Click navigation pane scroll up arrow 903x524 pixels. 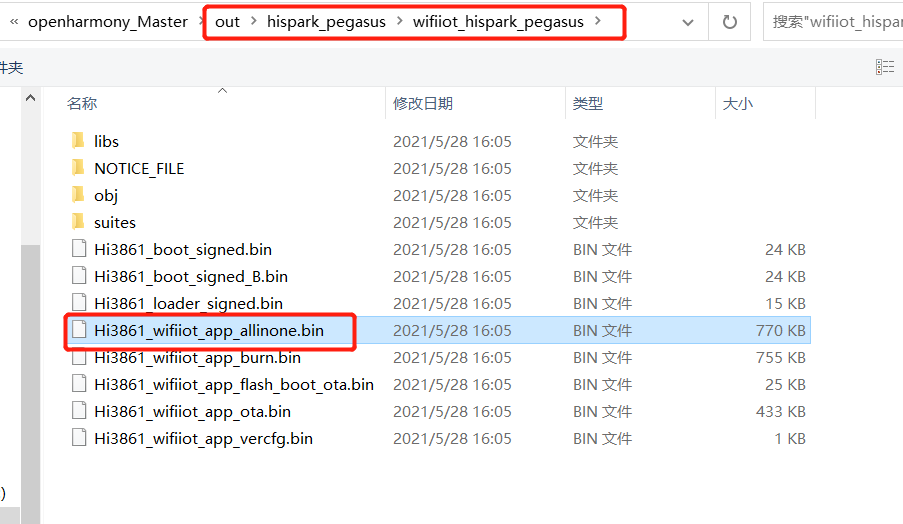pyautogui.click(x=31, y=98)
